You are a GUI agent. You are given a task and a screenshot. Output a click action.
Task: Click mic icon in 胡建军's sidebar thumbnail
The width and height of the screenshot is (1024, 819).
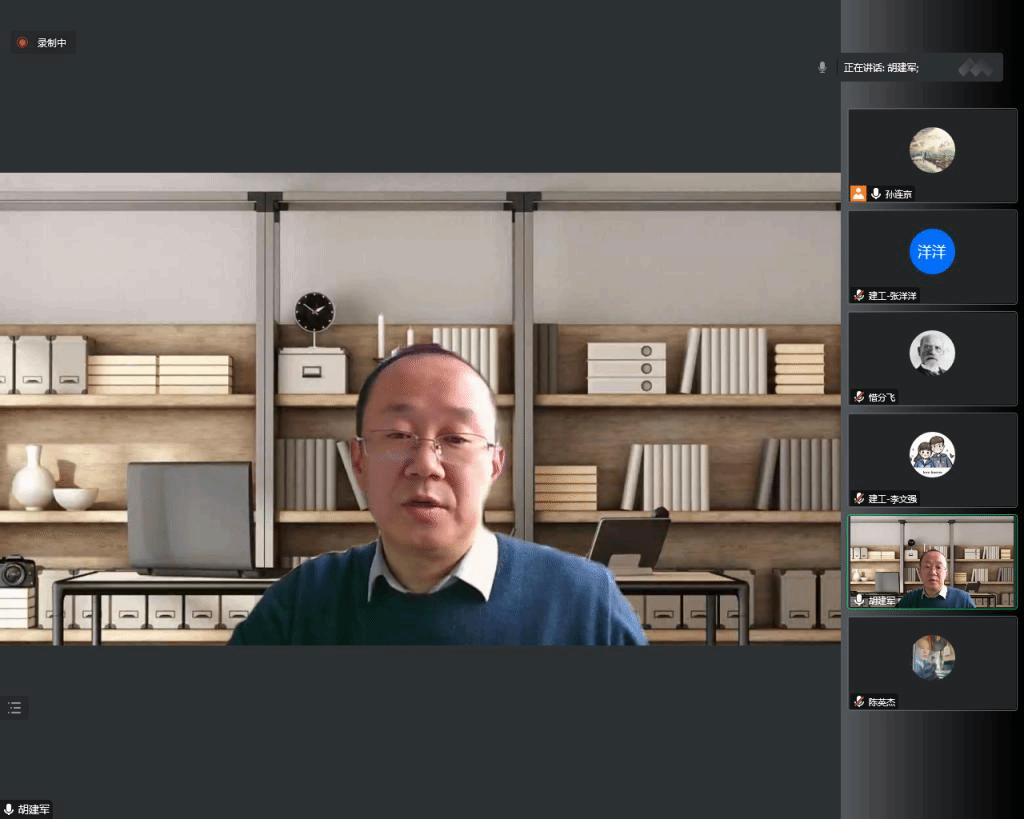858,600
